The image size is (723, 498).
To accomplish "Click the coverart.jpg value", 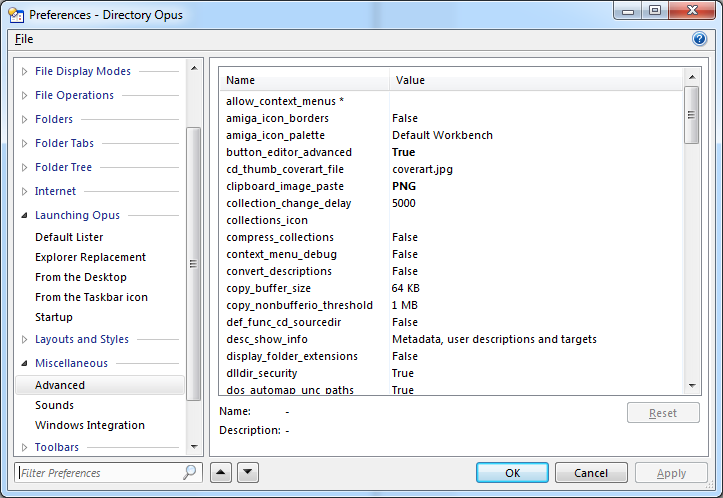I will (422, 170).
